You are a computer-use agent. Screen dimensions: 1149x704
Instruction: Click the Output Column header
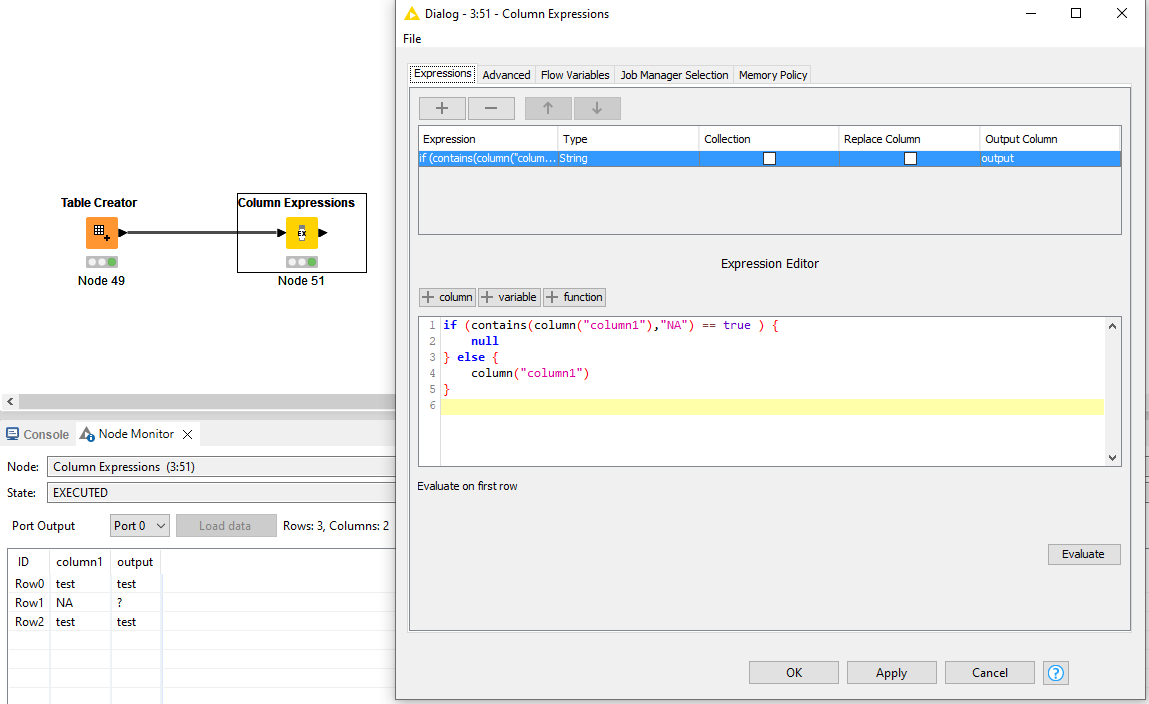coord(1050,139)
